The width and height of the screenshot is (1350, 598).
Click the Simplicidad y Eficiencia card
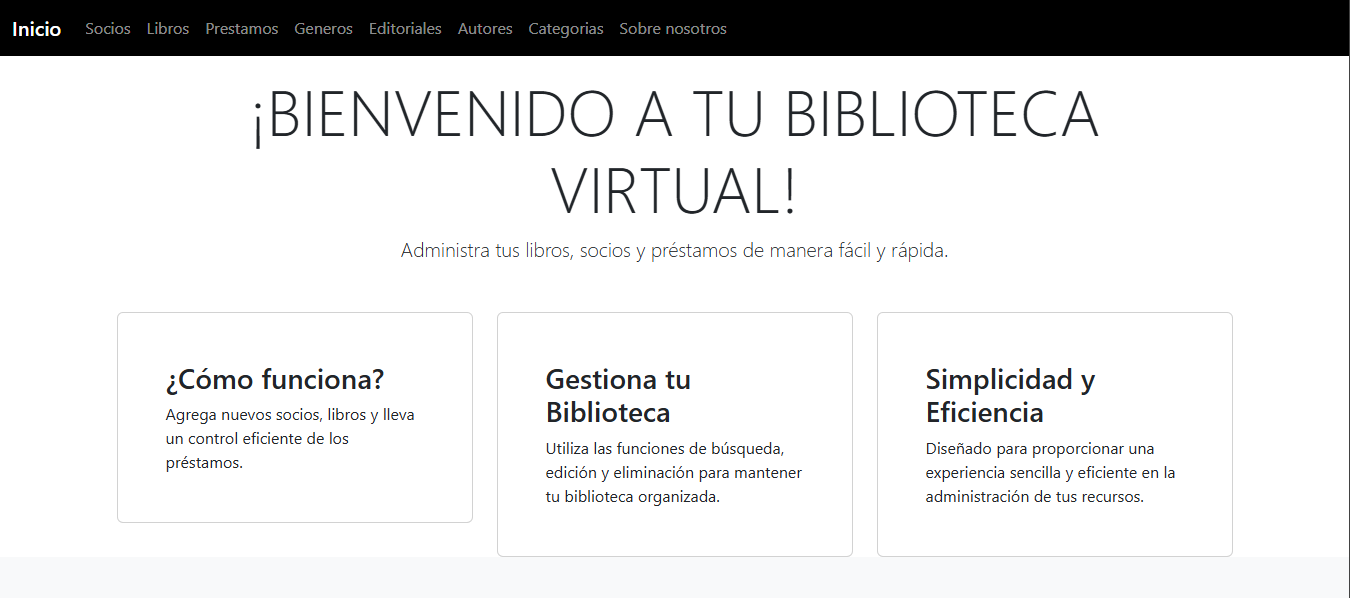(x=1054, y=433)
